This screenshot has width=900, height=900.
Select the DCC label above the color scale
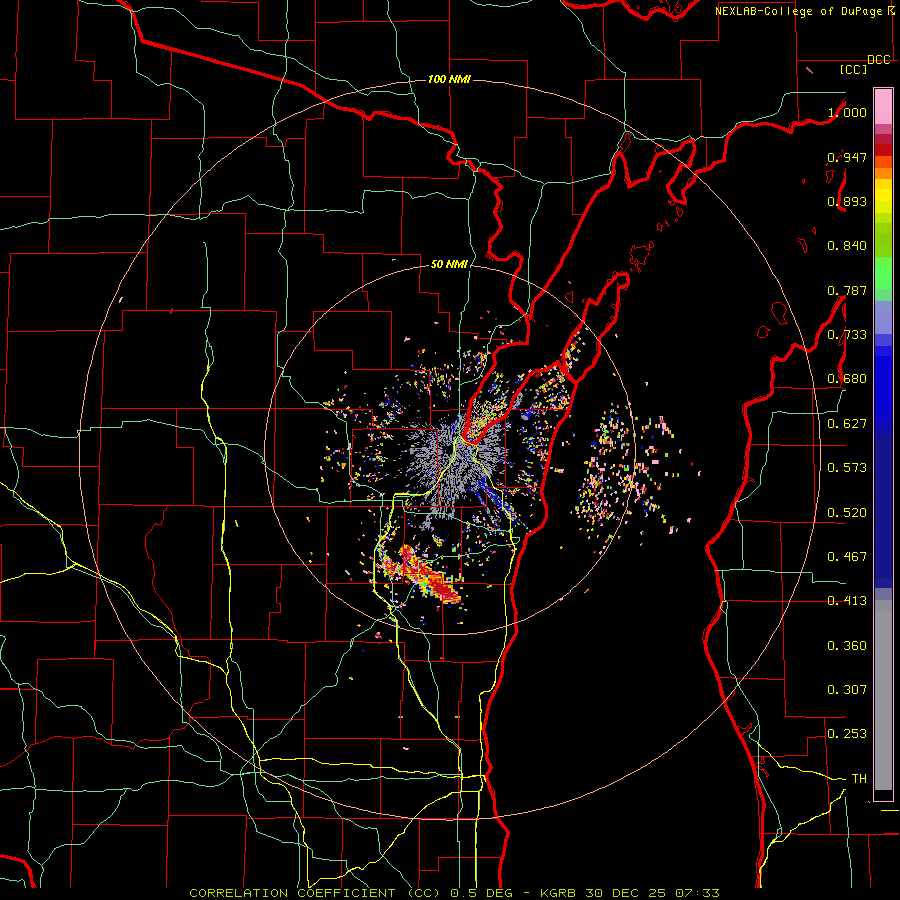pos(878,60)
